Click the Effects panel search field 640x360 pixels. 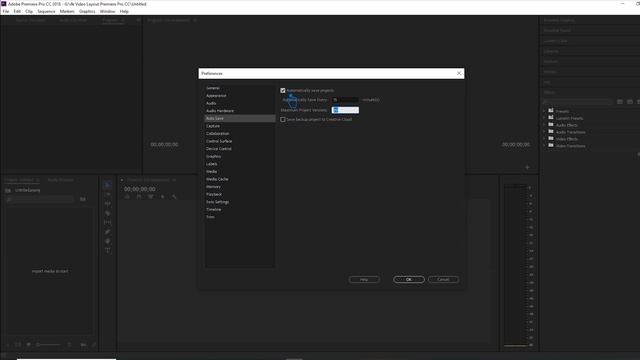[x=577, y=102]
